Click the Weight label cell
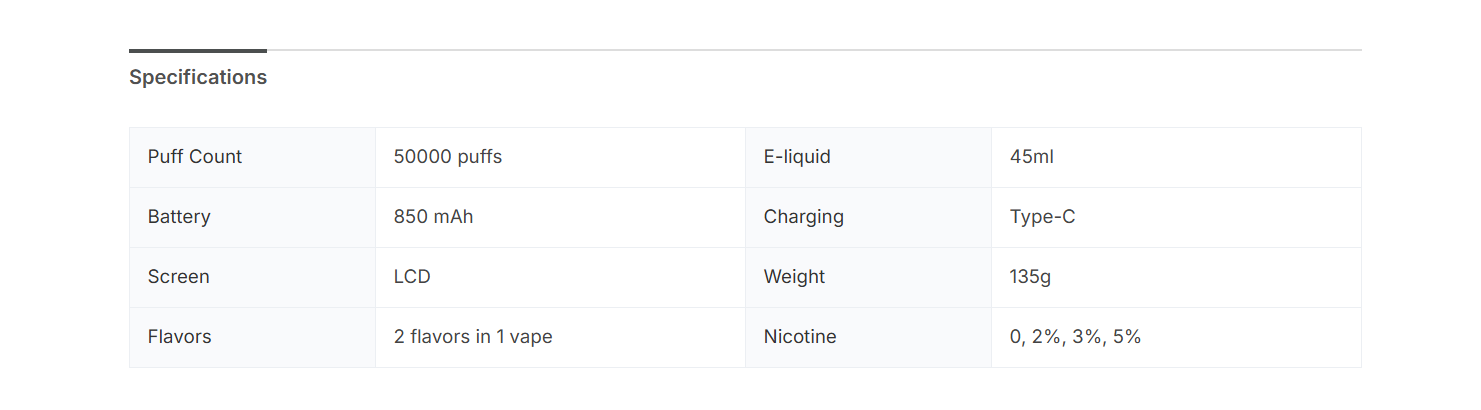The height and width of the screenshot is (410, 1481). coord(795,277)
